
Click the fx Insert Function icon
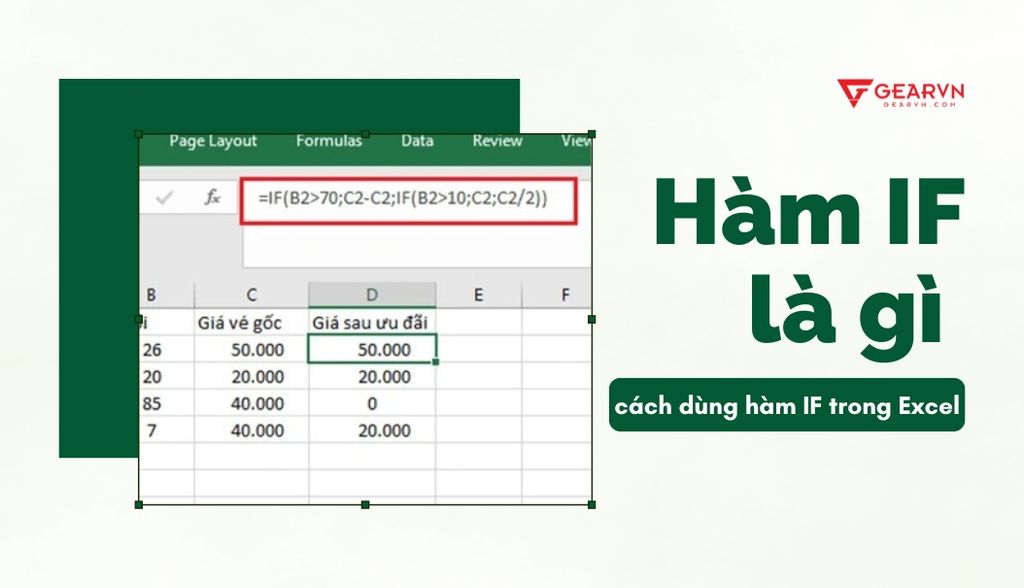pyautogui.click(x=211, y=198)
